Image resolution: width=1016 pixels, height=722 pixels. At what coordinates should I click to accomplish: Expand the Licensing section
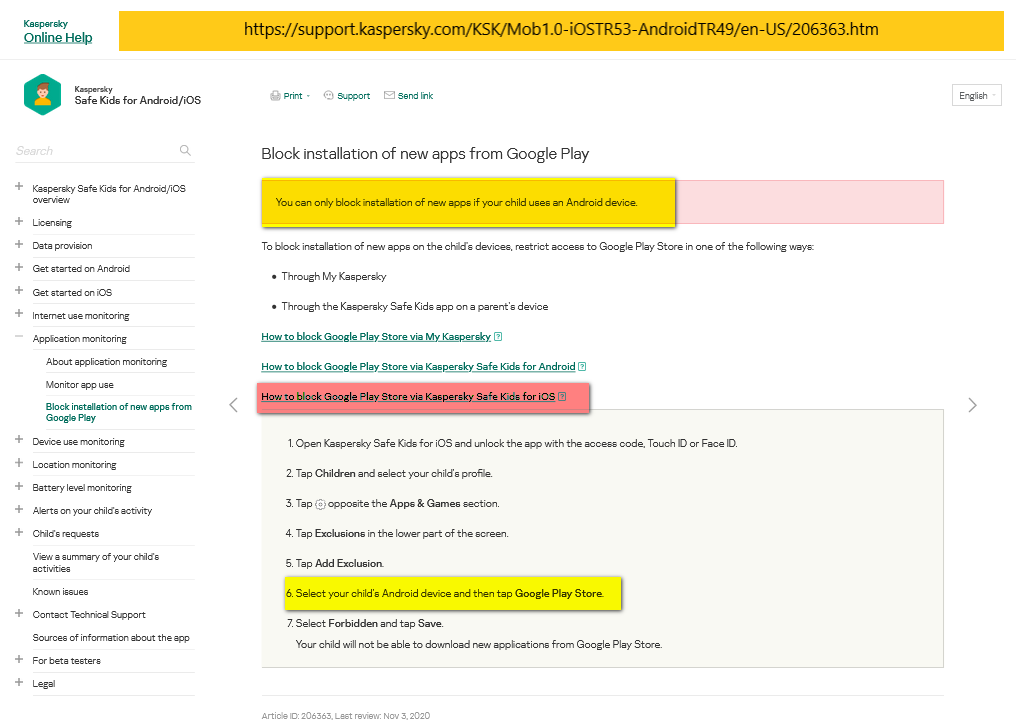tap(19, 222)
